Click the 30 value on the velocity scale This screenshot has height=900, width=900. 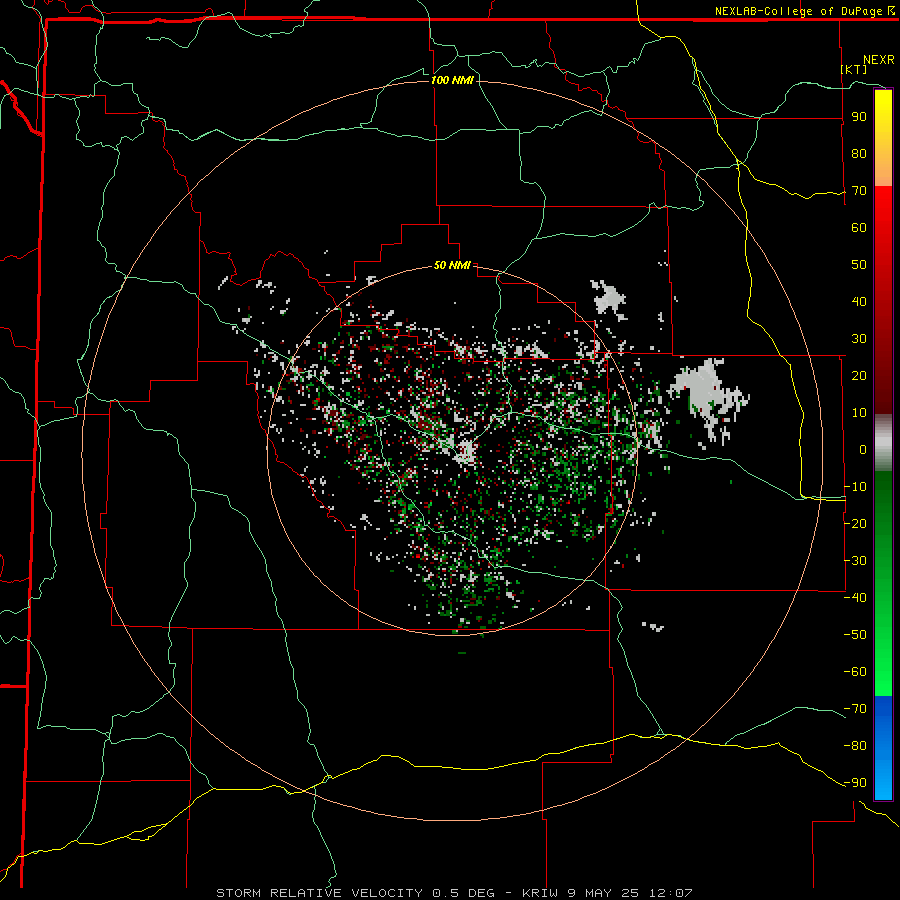[x=859, y=339]
